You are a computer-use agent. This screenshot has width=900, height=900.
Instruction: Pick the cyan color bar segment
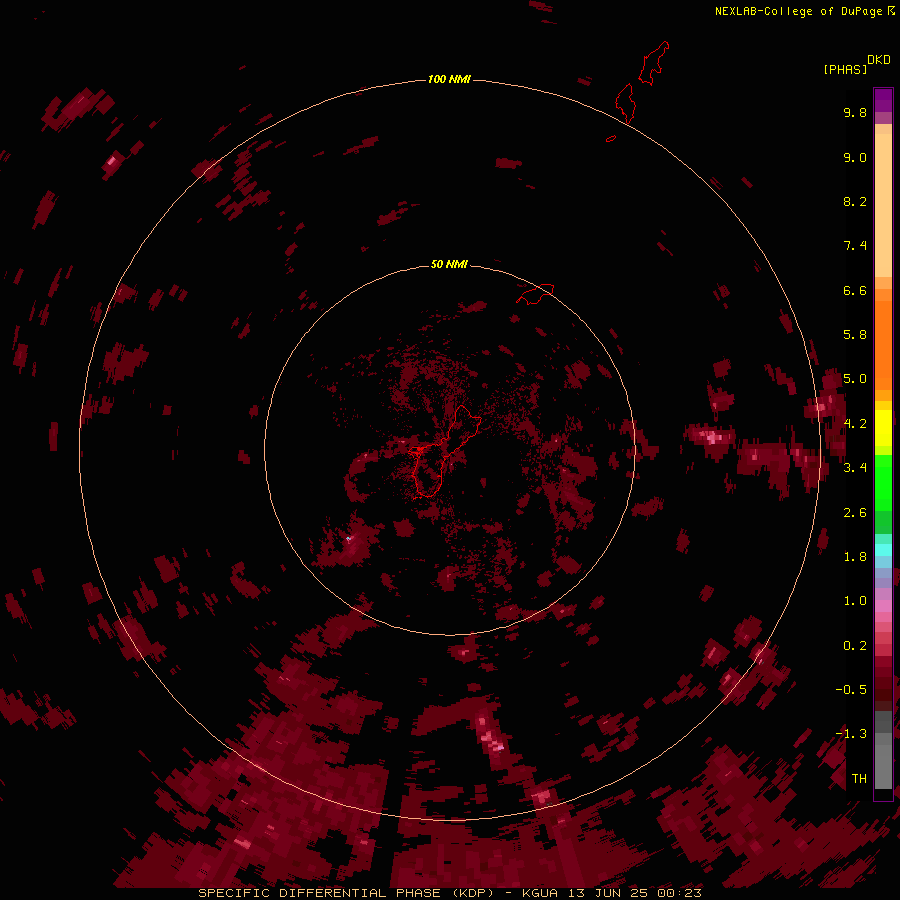883,549
